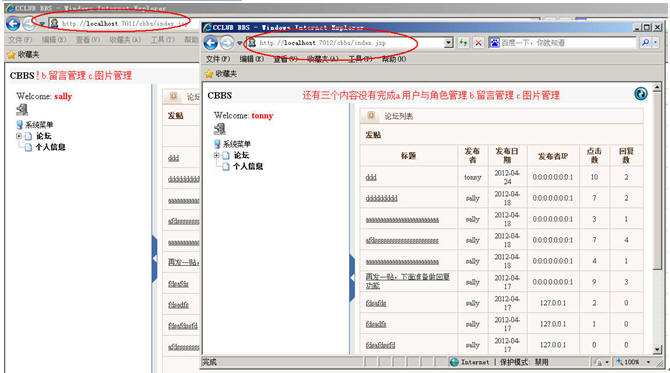670x373 pixels.
Task: Open the 查看(V) menu in front window
Action: 285,59
